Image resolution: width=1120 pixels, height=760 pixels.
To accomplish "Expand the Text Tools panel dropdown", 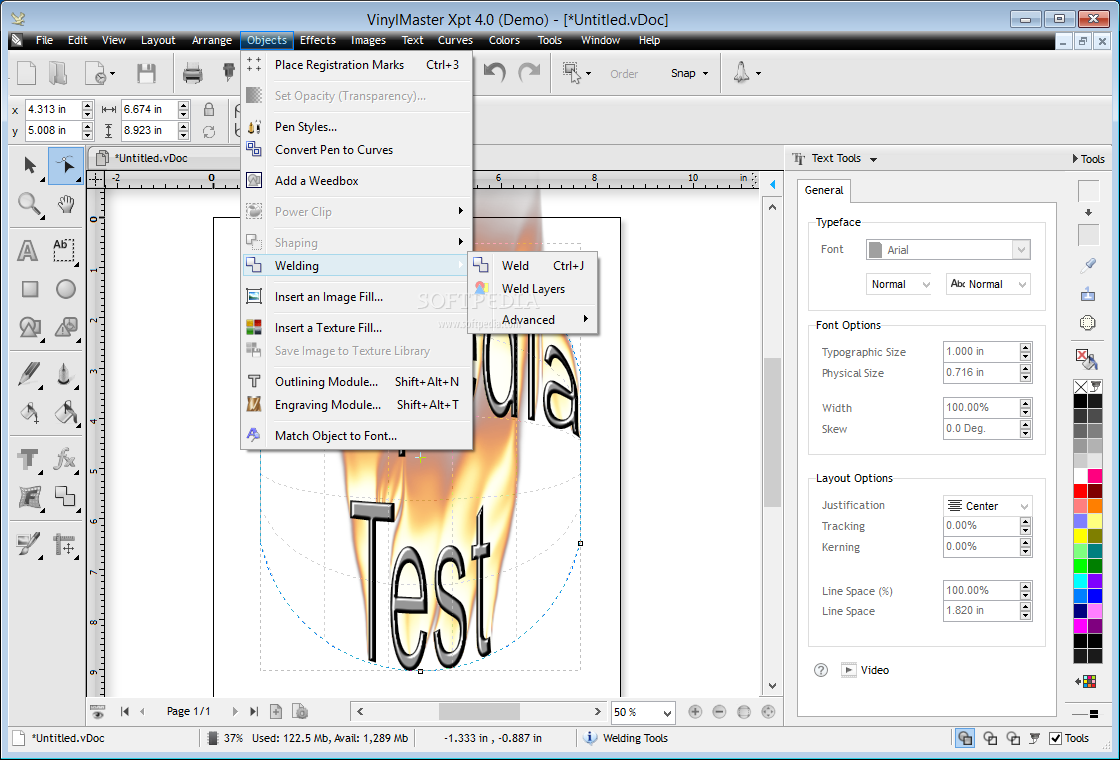I will (873, 159).
